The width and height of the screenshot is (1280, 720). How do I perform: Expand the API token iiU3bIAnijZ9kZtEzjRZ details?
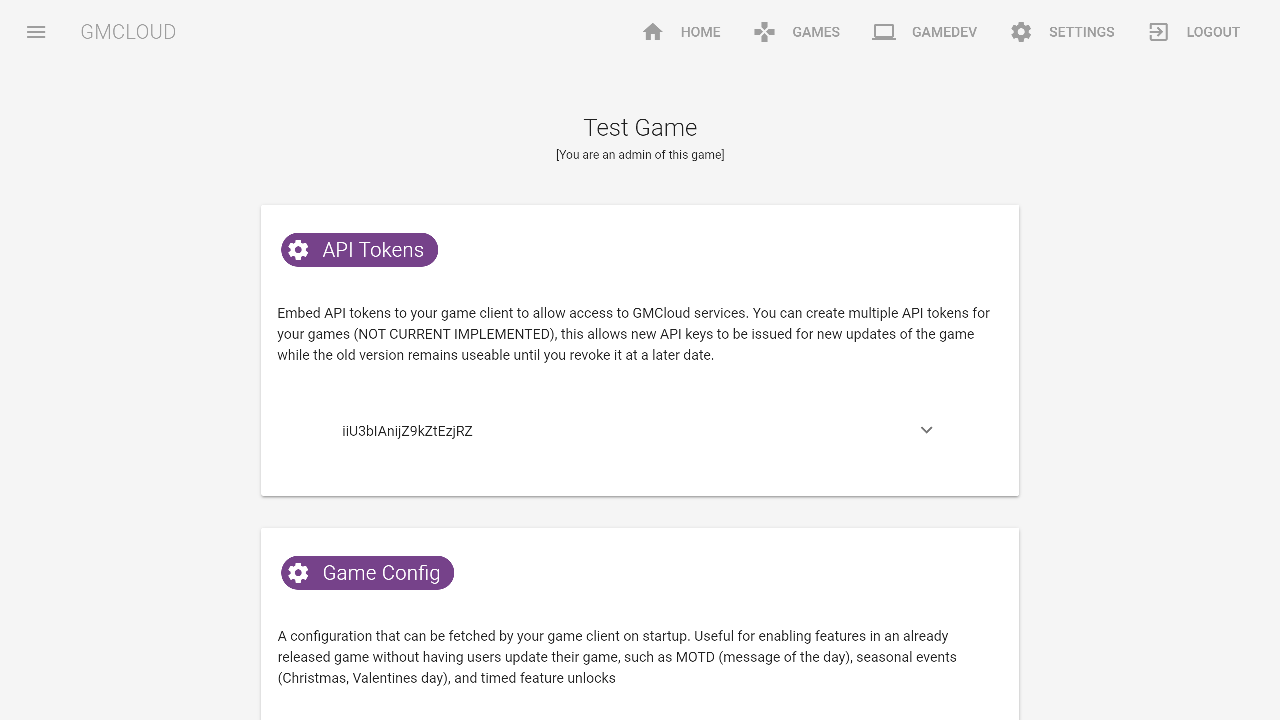[x=926, y=430]
